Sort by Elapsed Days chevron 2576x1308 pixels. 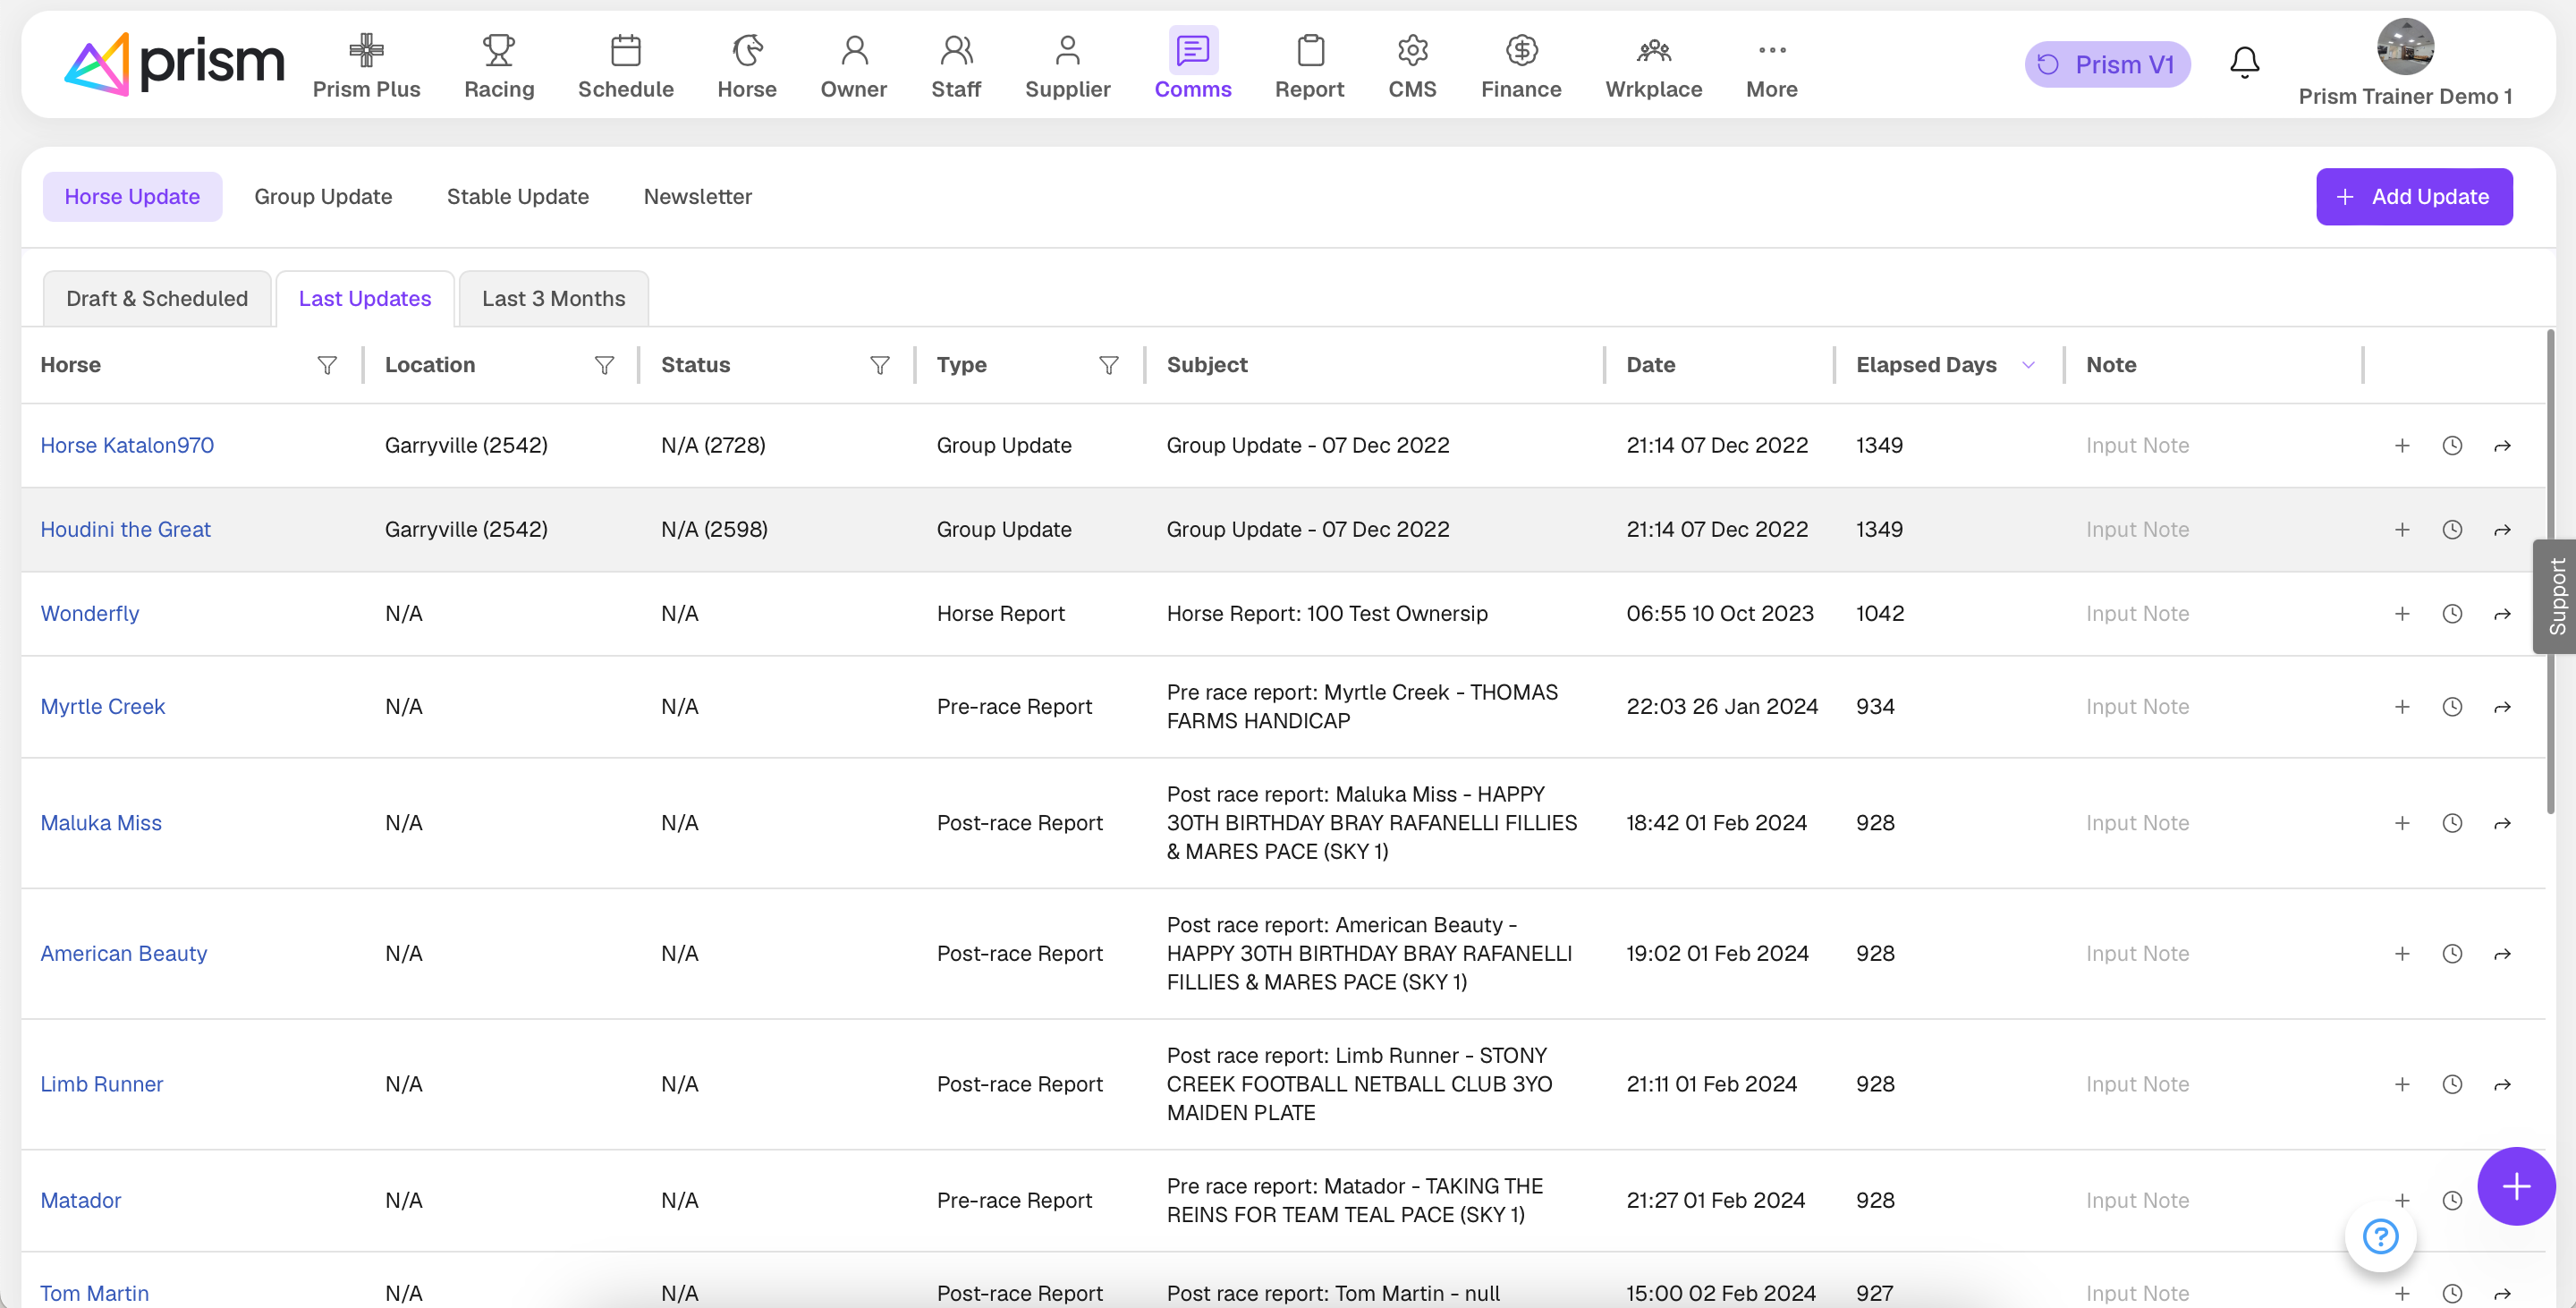click(2028, 365)
